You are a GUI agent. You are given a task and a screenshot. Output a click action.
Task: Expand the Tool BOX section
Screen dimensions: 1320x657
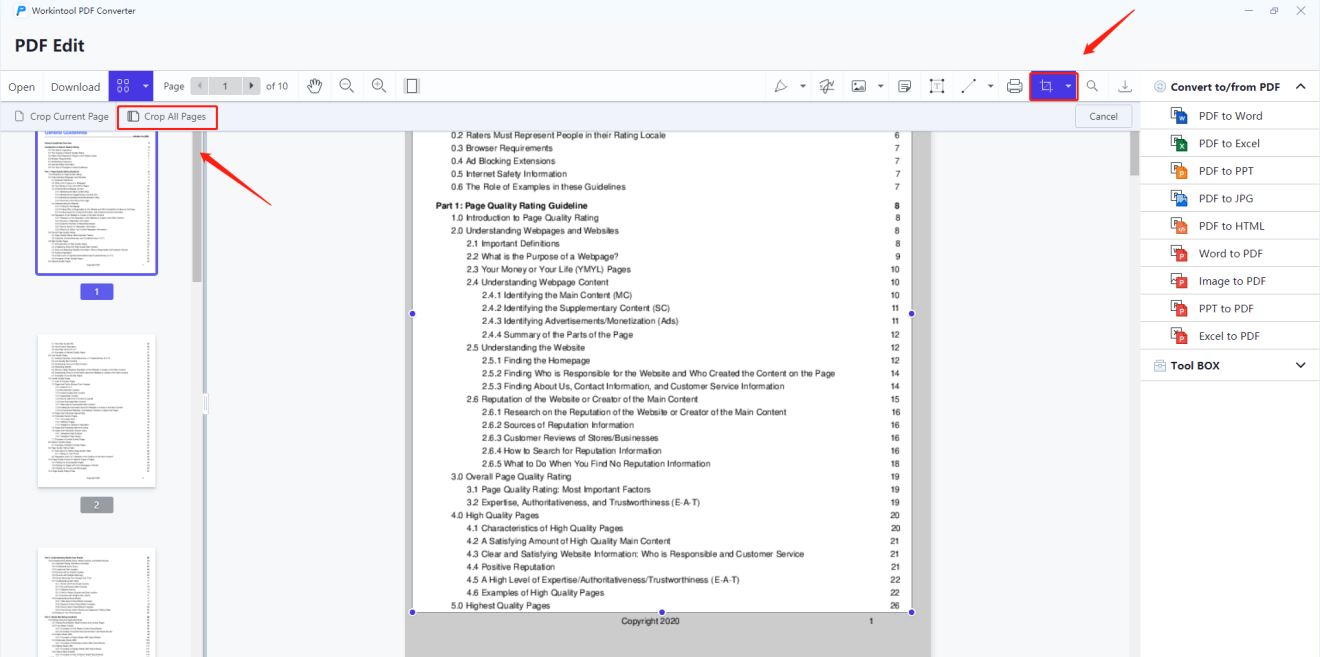pos(1300,366)
